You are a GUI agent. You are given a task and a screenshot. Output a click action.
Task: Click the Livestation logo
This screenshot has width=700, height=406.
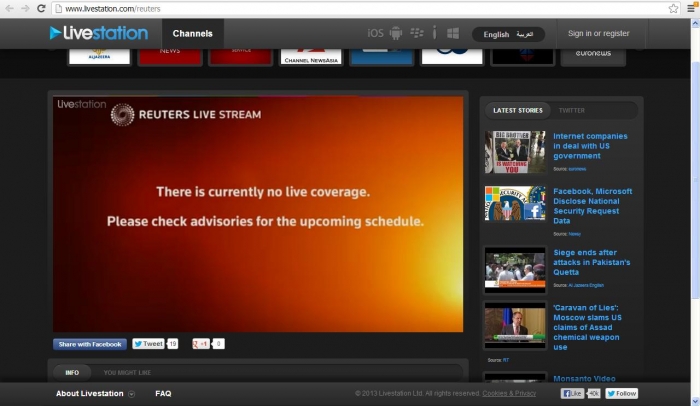(x=98, y=33)
